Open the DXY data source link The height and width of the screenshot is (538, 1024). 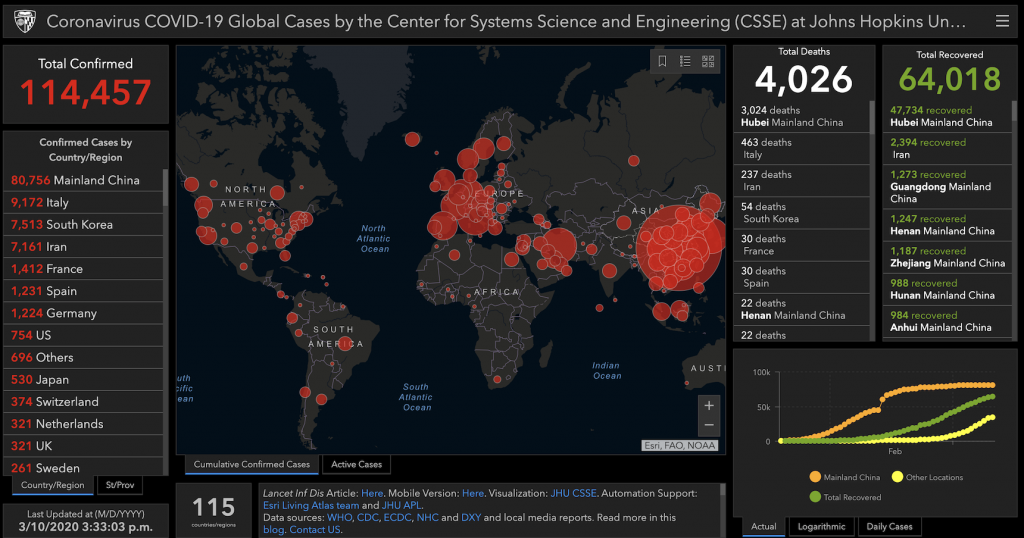pyautogui.click(x=471, y=518)
